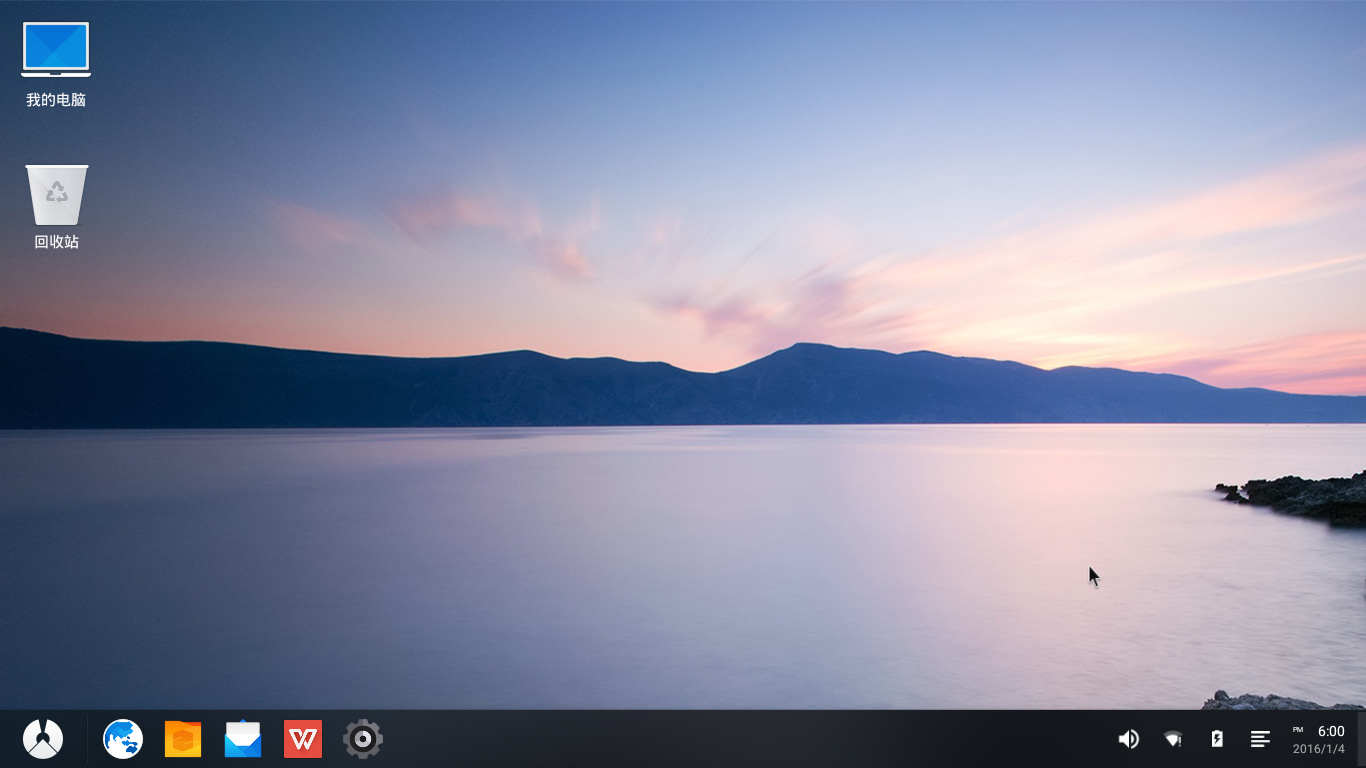Click the volume speaker tray icon
This screenshot has height=768, width=1366.
click(x=1128, y=739)
